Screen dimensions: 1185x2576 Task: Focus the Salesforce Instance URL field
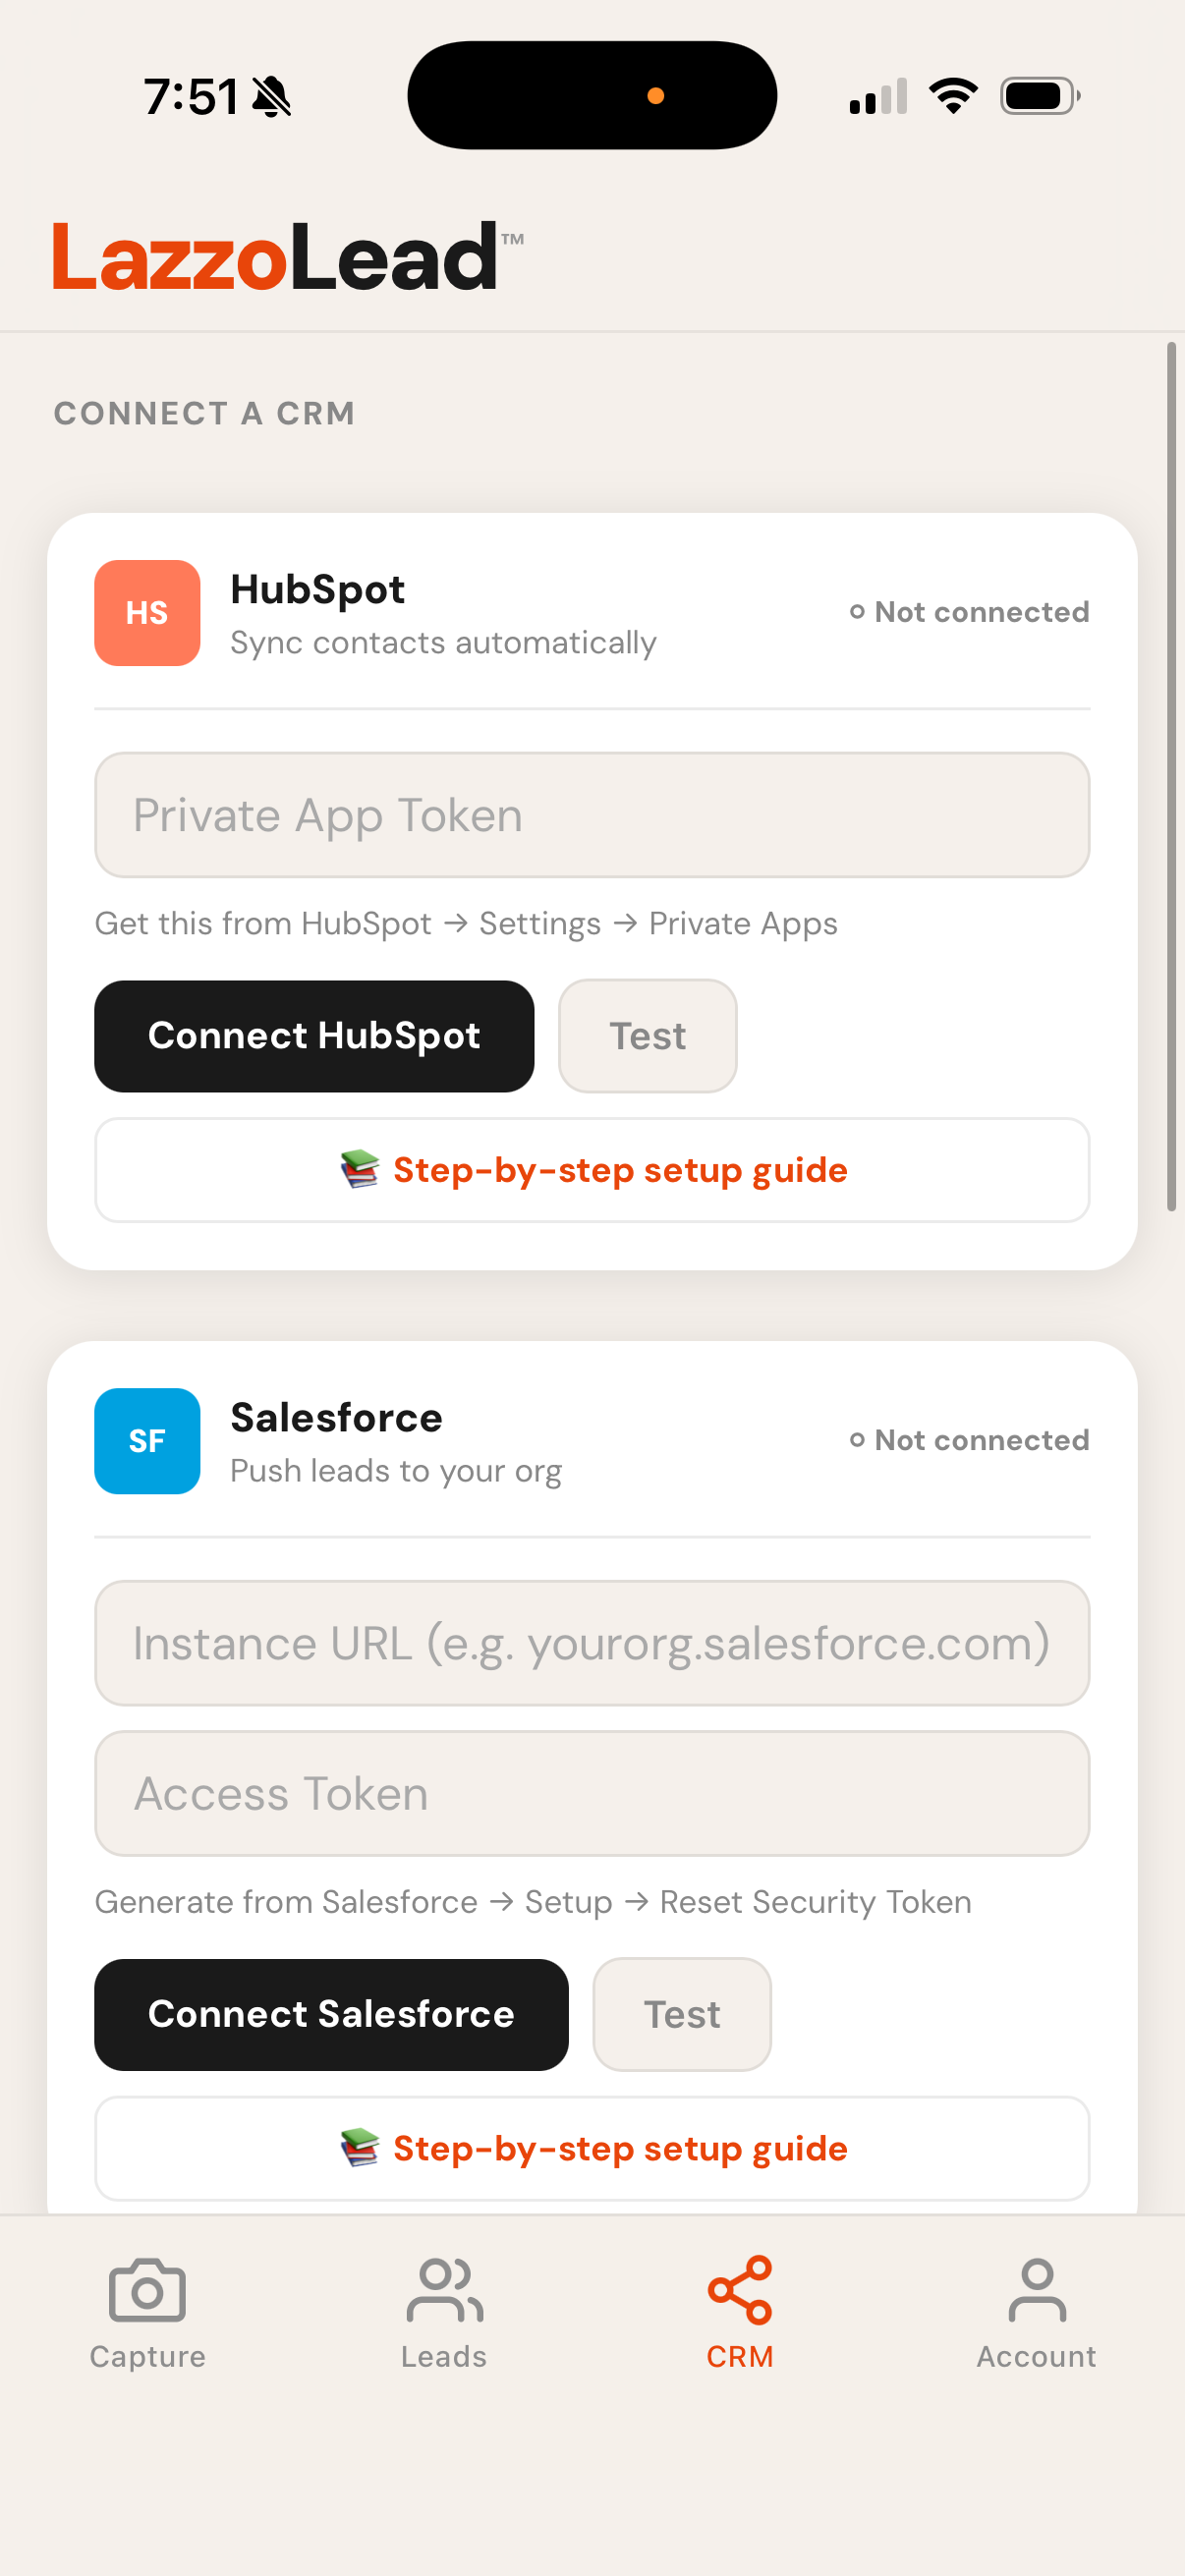coord(592,1643)
